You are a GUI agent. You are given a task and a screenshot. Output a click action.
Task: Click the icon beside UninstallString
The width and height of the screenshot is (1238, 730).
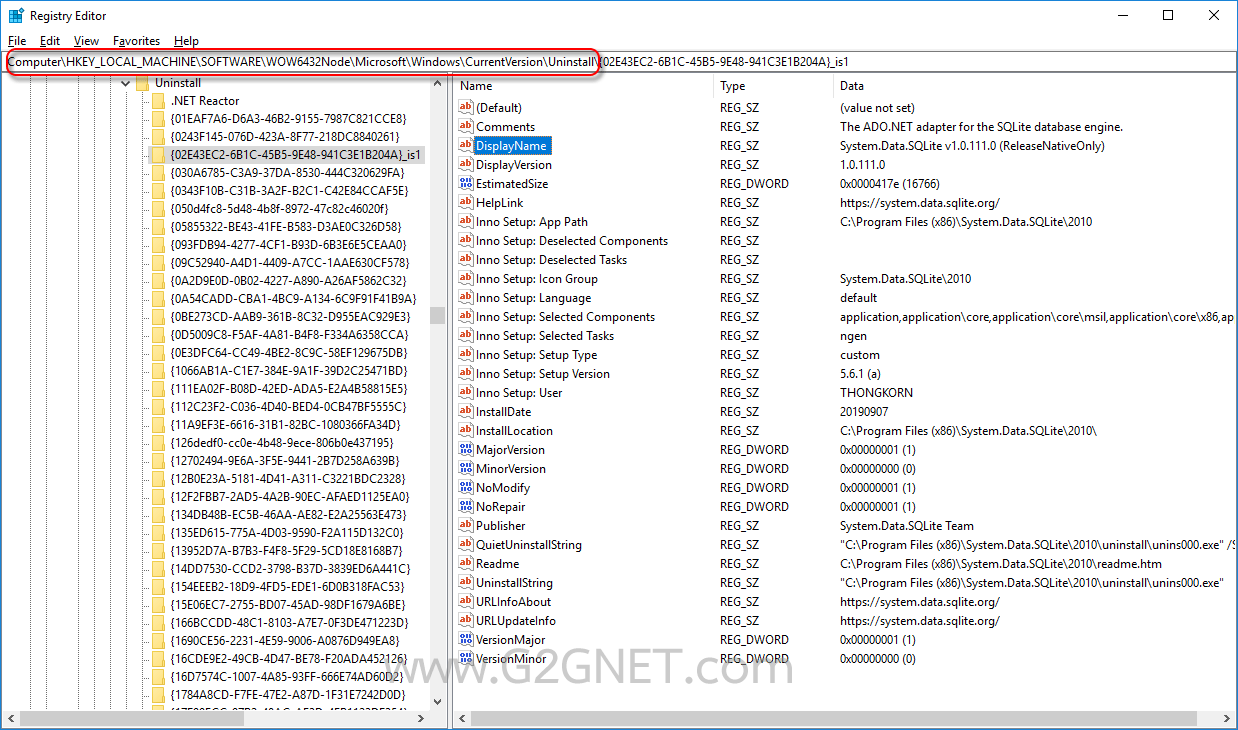coord(465,582)
